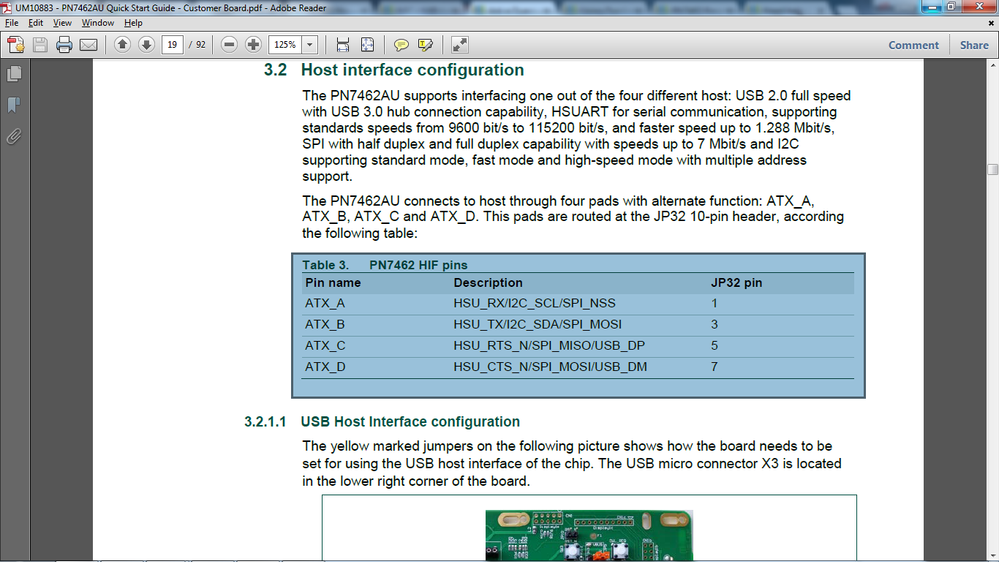Viewport: 999px width, 562px height.
Task: Switch to read mode view icon
Action: pos(459,45)
